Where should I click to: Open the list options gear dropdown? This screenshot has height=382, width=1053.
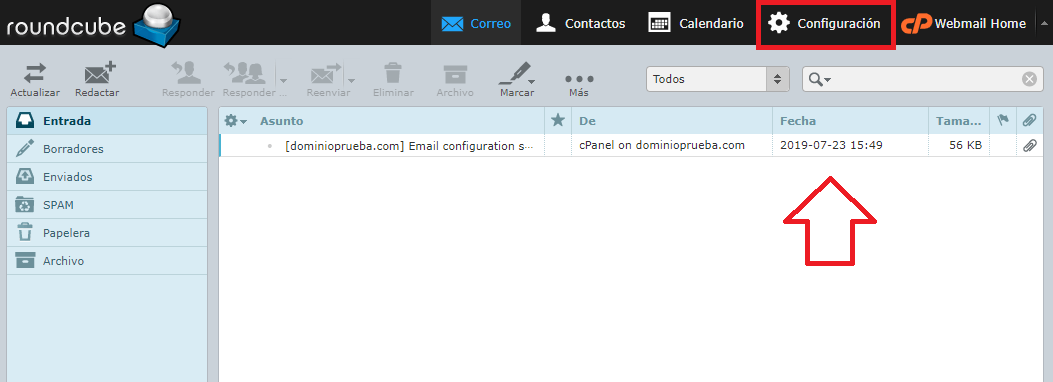pos(235,121)
